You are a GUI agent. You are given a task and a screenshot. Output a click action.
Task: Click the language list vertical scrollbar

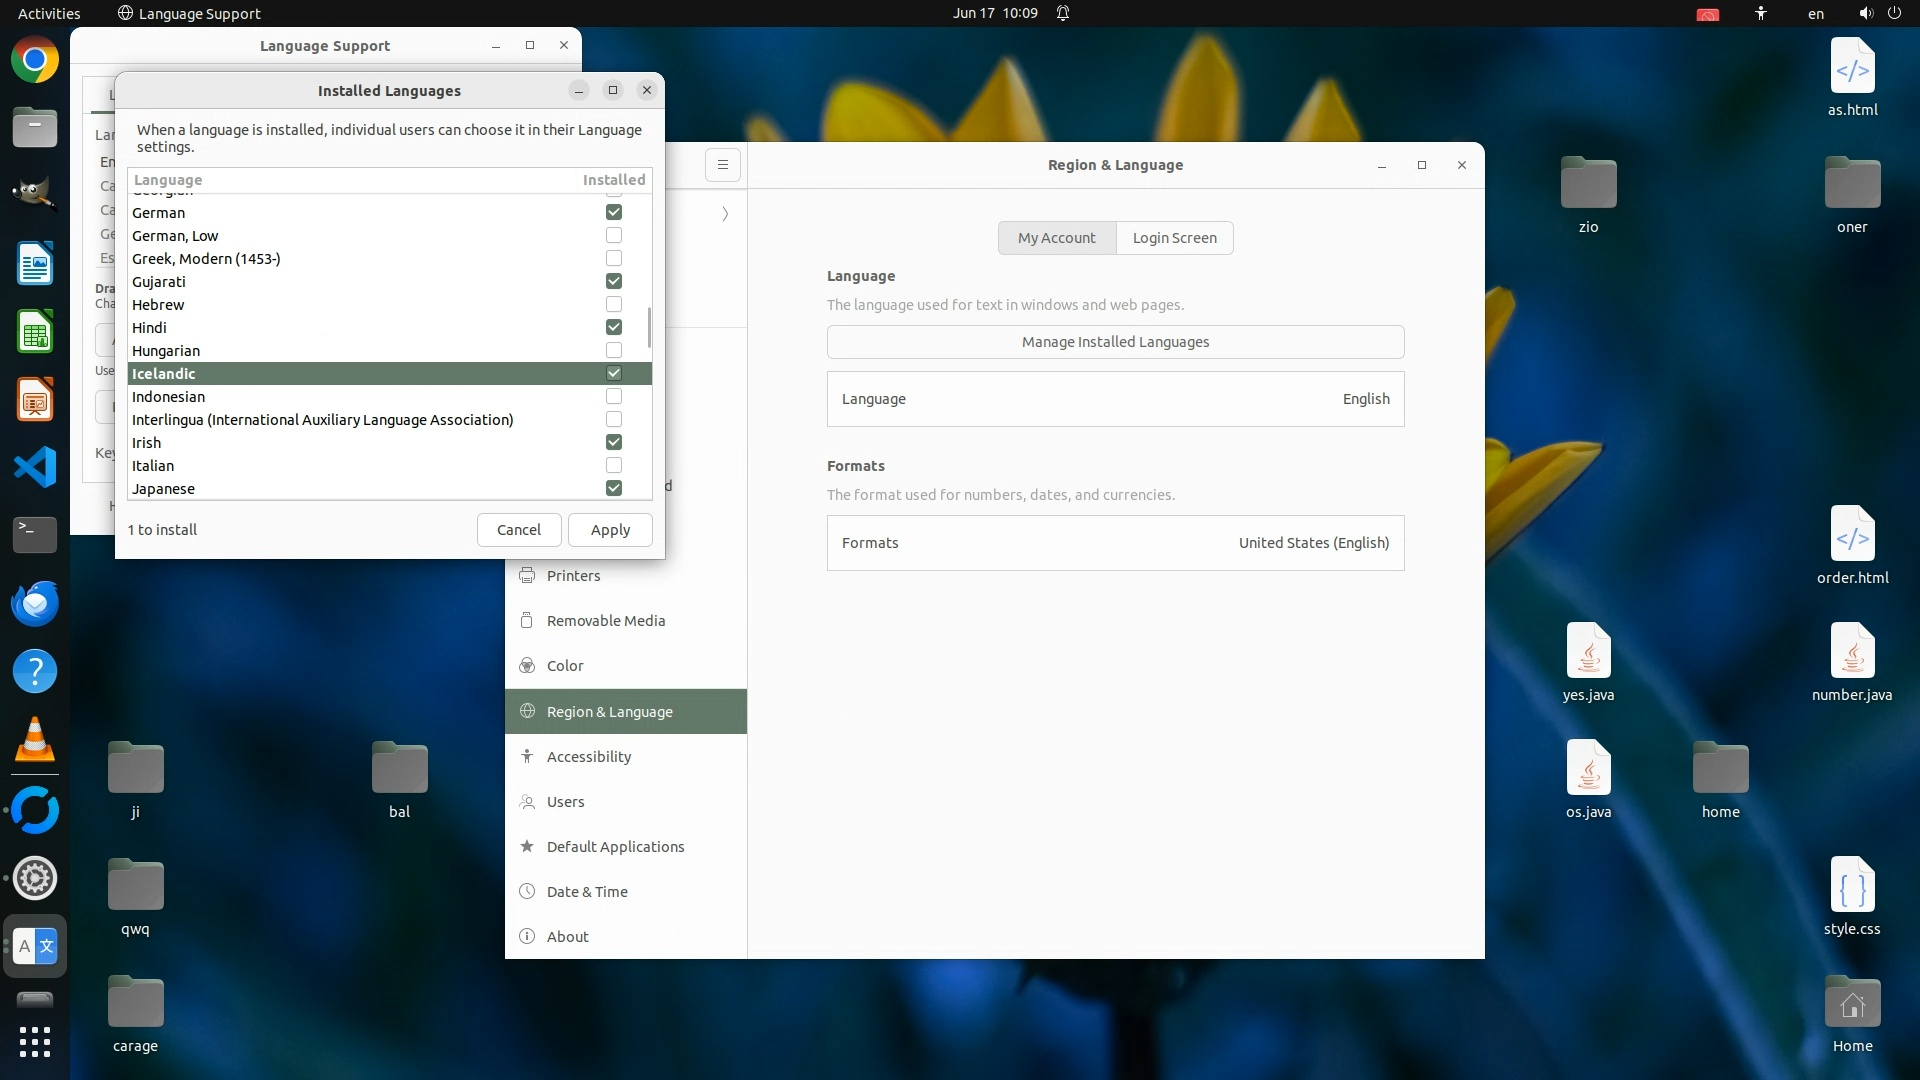649,328
